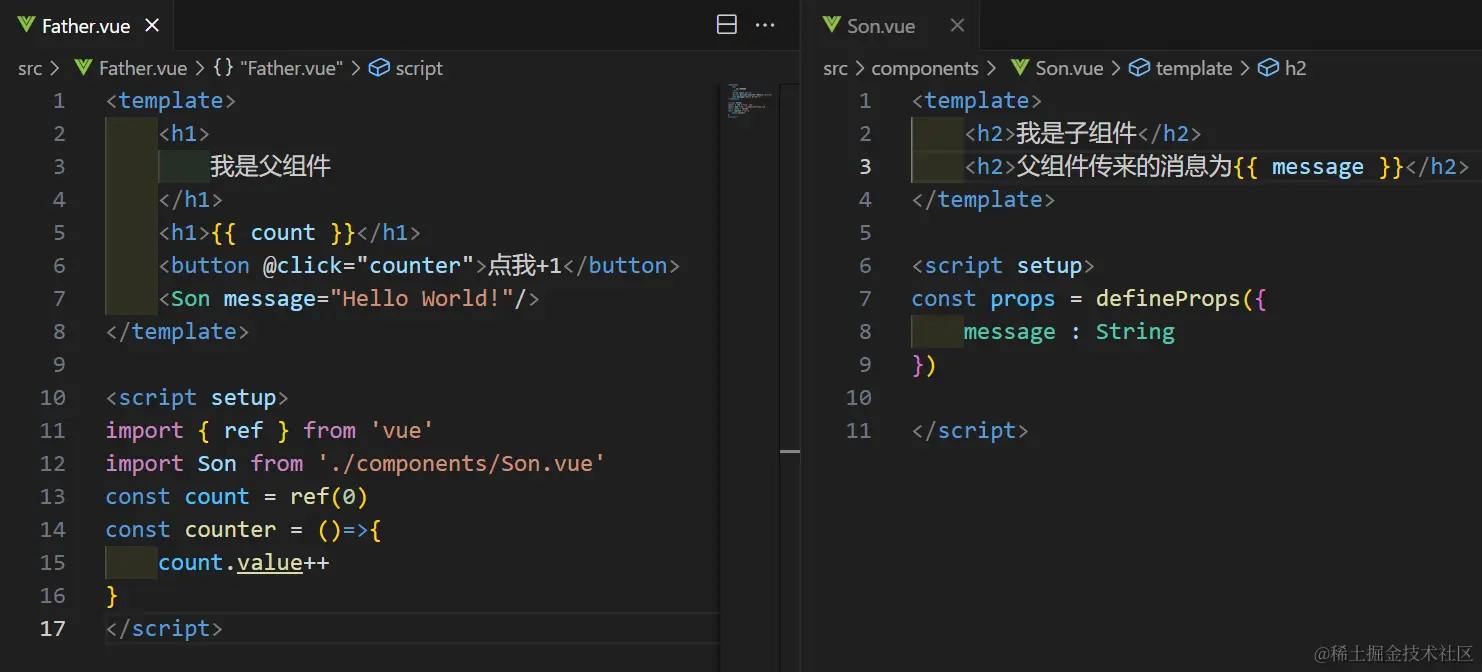Switch to the Father.vue tab
Screen dimensions: 1482x672
coord(86,26)
